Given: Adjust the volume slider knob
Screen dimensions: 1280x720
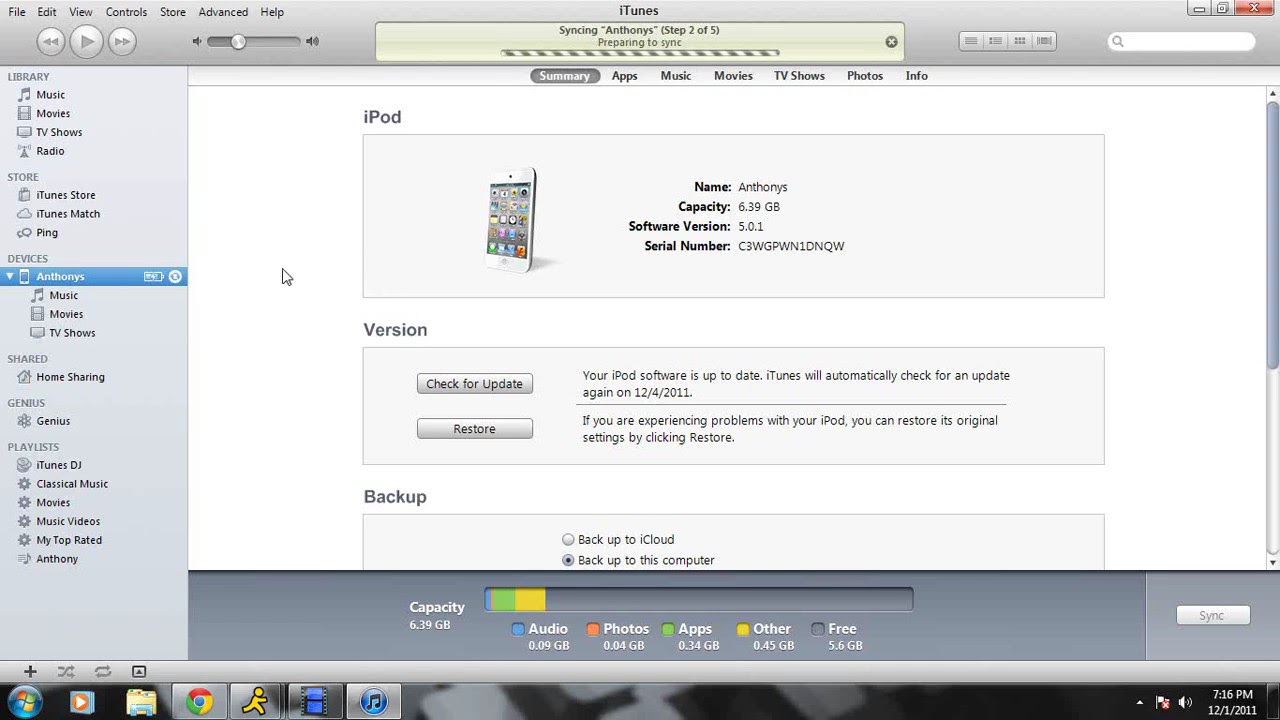Looking at the screenshot, I should tap(238, 41).
